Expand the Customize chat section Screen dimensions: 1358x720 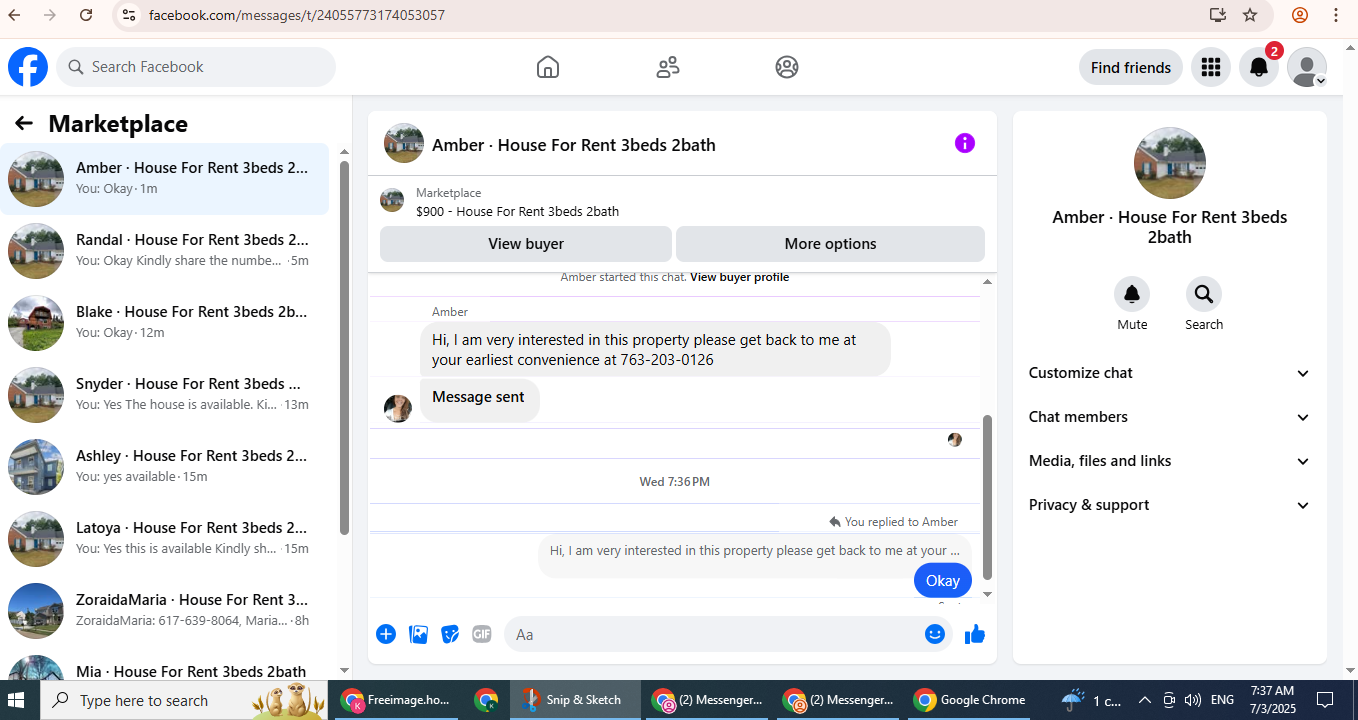1170,373
